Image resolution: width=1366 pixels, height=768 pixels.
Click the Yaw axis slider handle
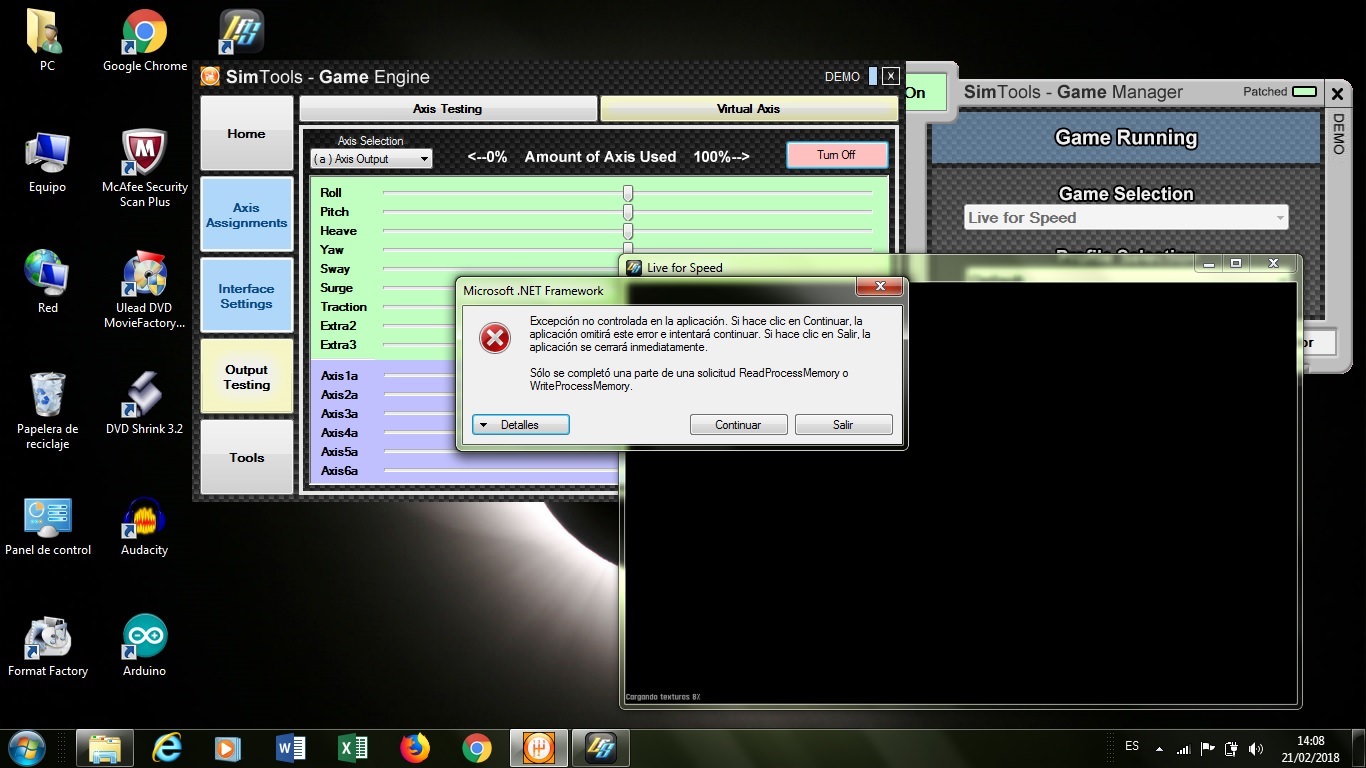[x=628, y=248]
